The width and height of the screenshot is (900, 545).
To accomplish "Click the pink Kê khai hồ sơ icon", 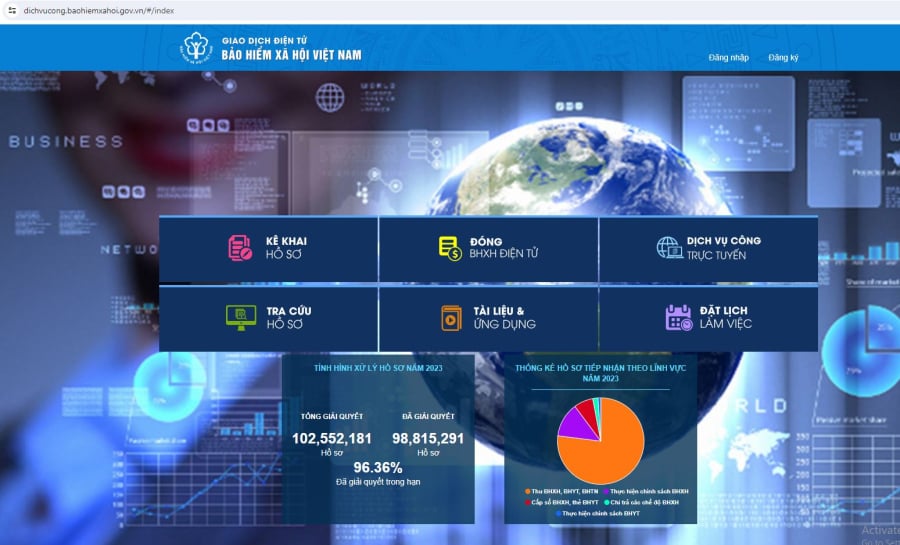I will 240,248.
